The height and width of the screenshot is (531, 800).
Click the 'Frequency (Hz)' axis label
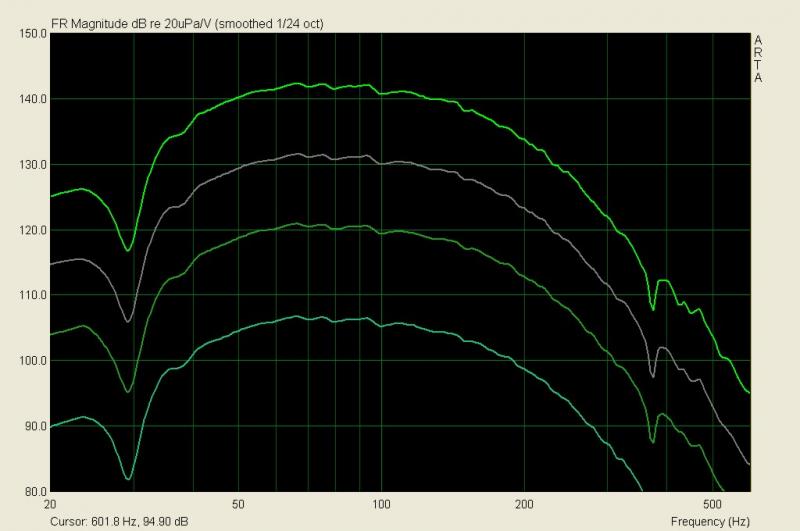pos(710,521)
